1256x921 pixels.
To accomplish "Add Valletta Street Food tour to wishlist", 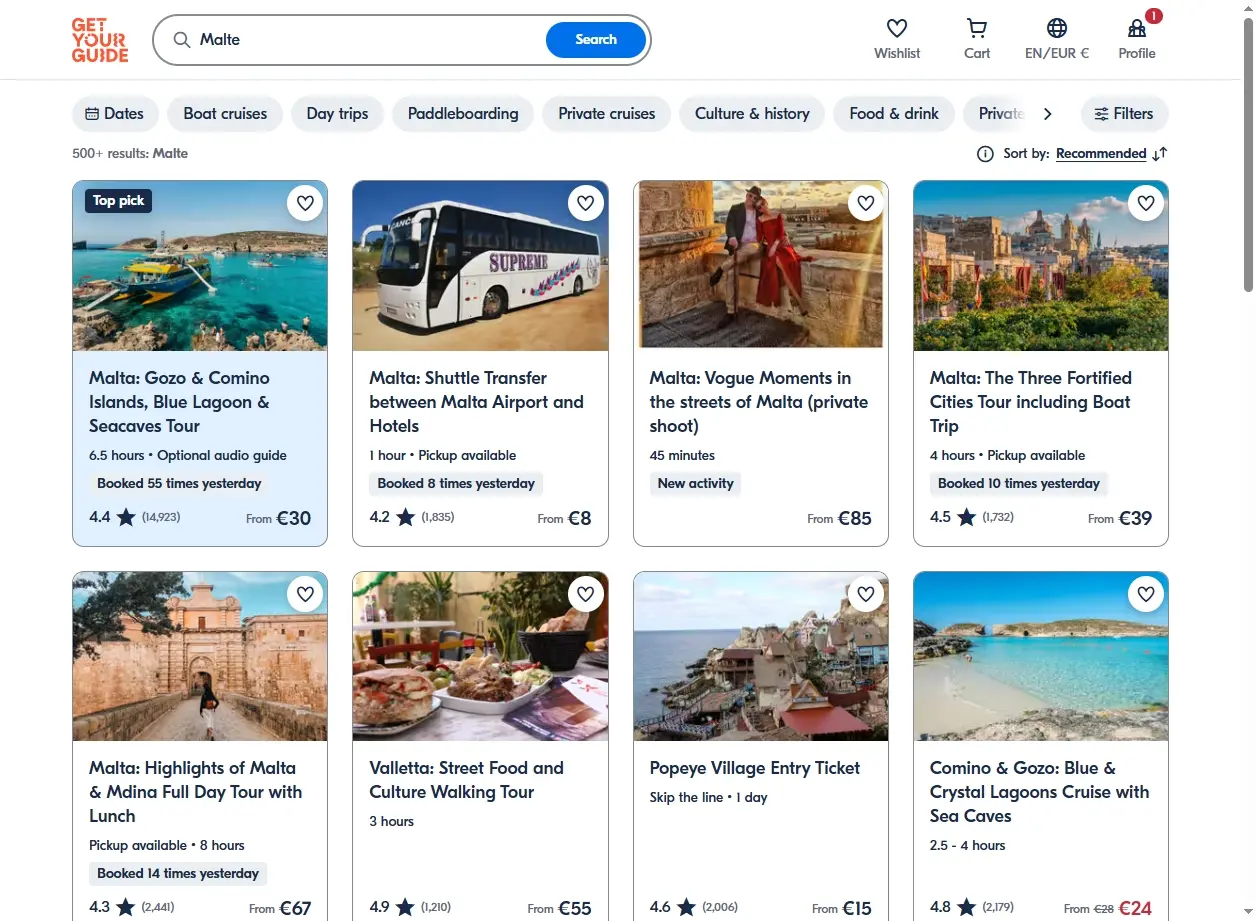I will 586,594.
